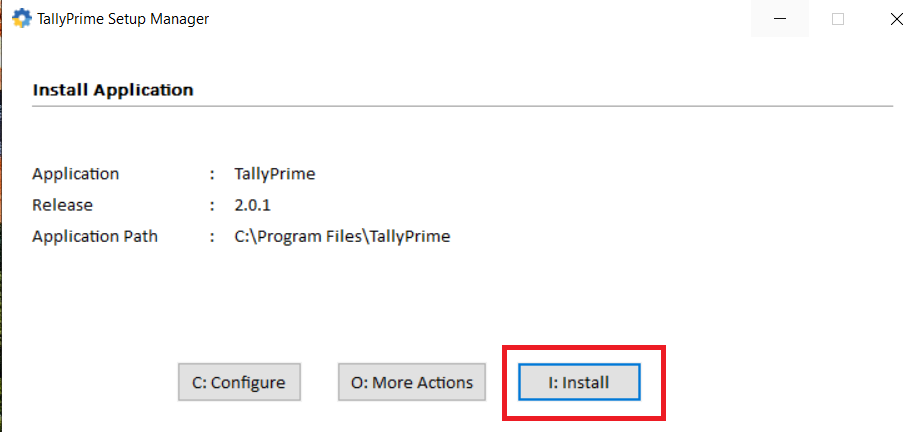Select the Application Path label
Viewport: 924px width, 432px height.
coord(95,237)
